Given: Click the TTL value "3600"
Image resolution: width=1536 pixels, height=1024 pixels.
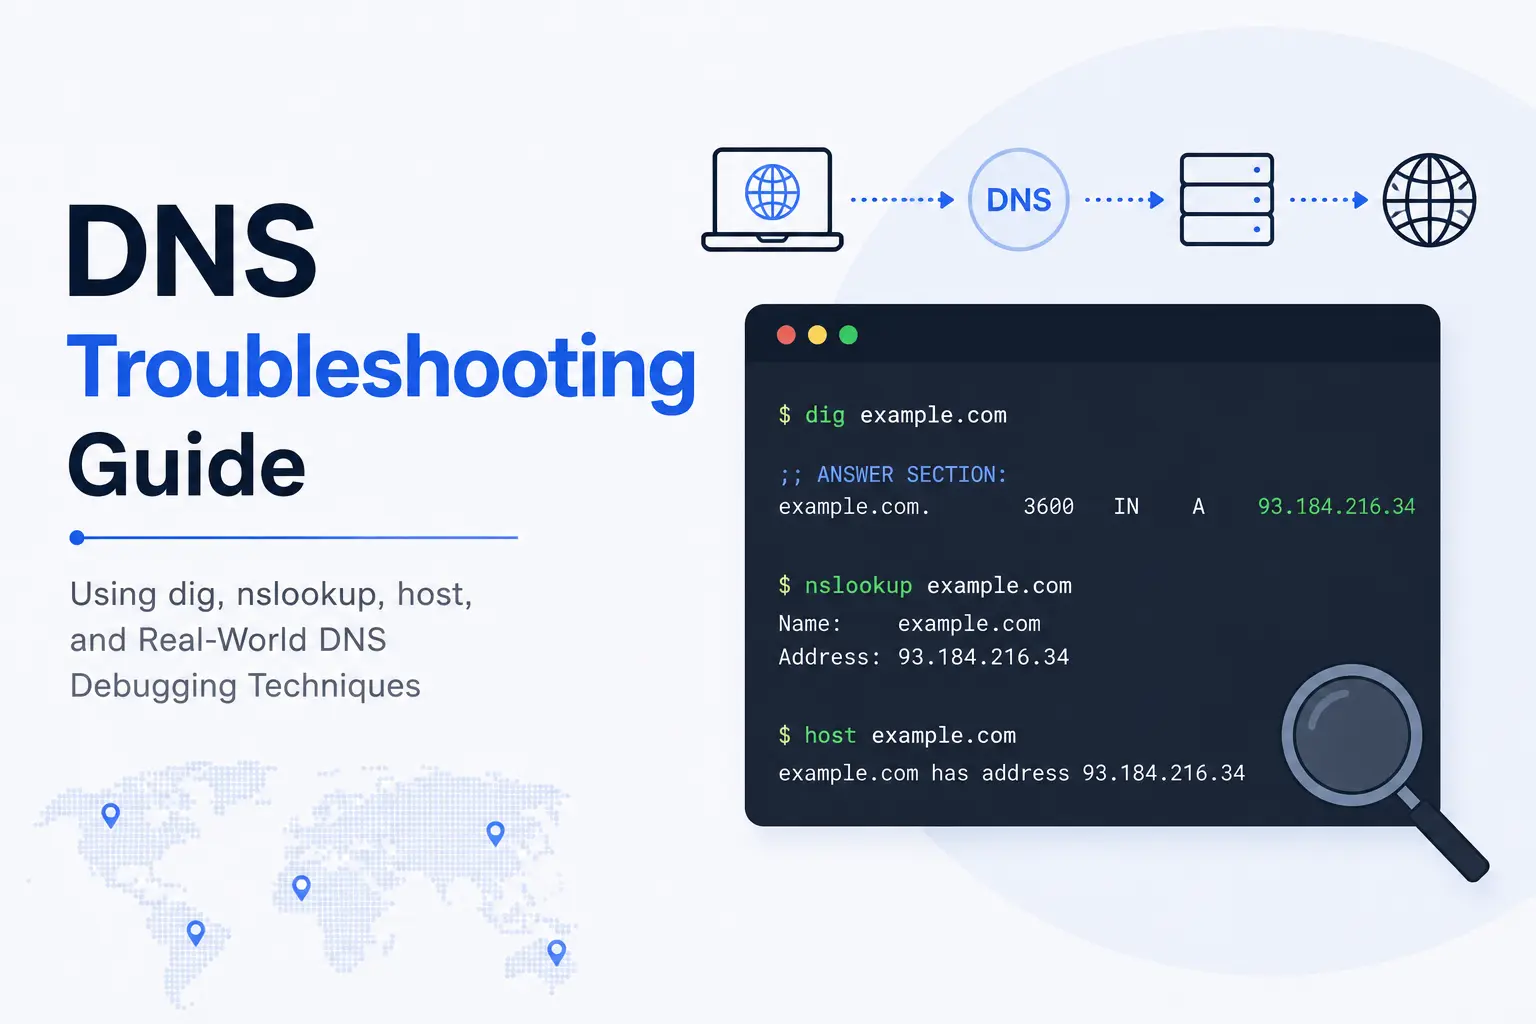Looking at the screenshot, I should pos(1048,507).
